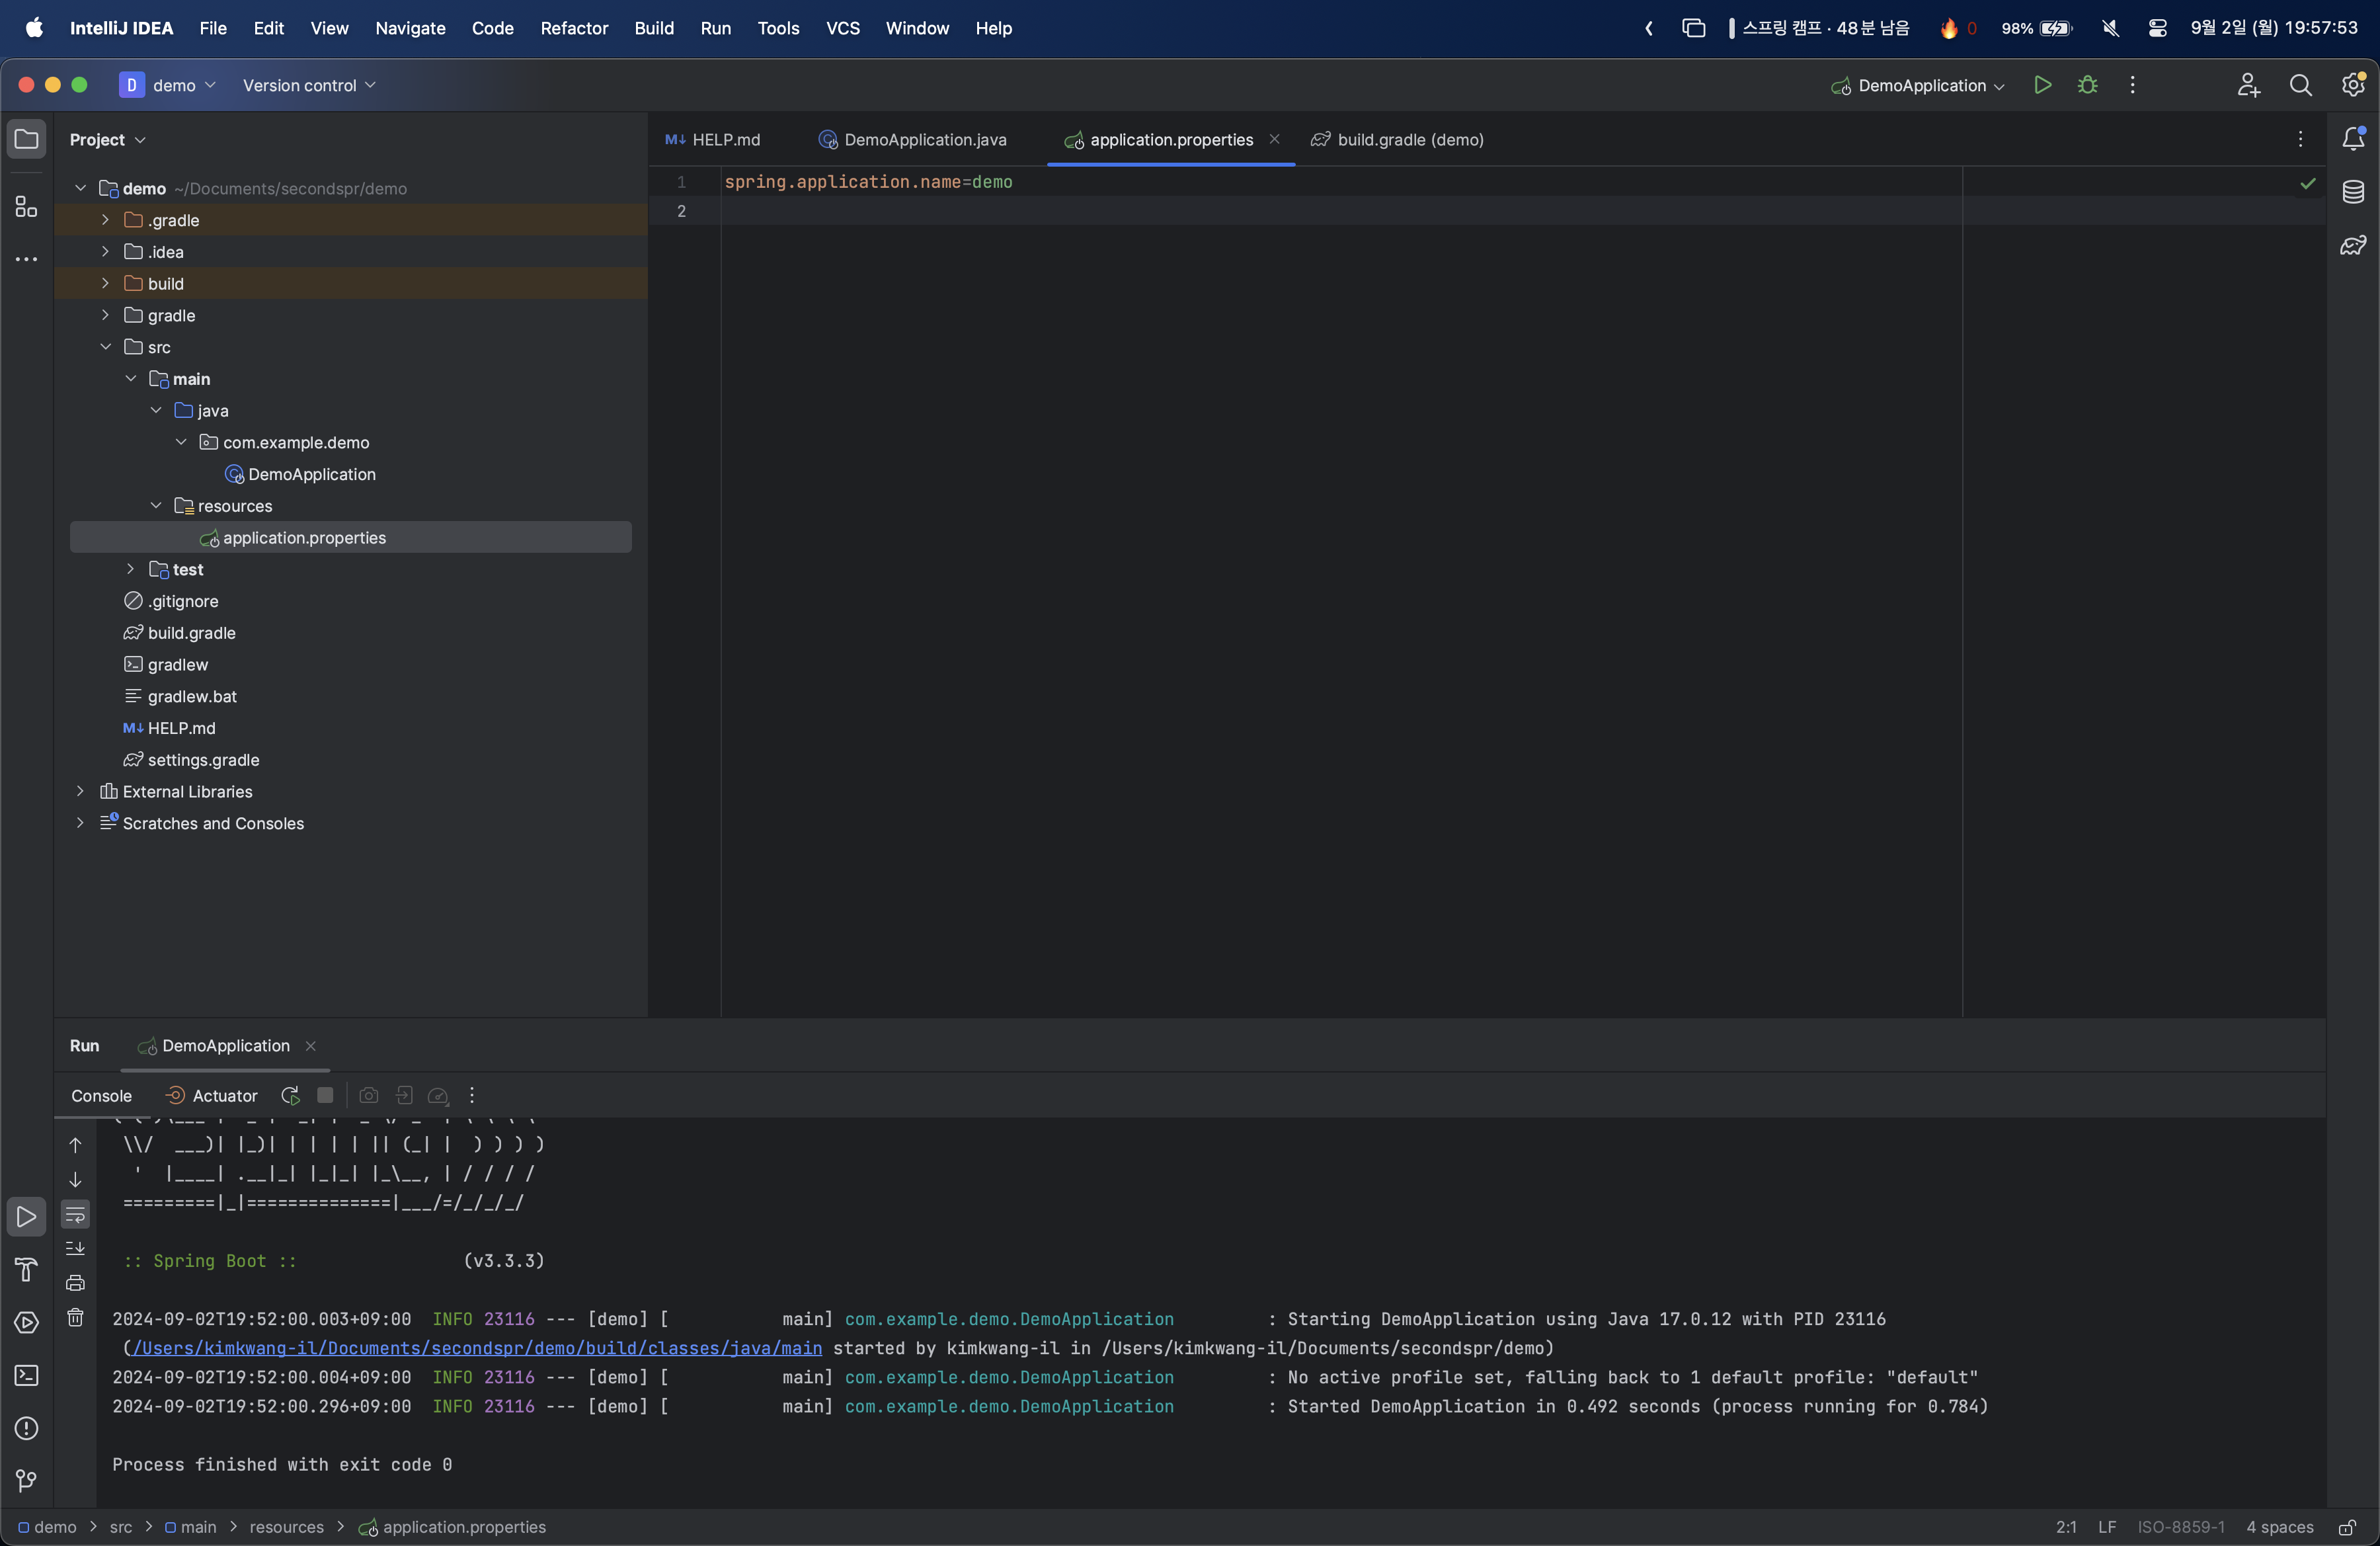Rerun DemoApplication in console toolbar
This screenshot has width=2380, height=1546.
pos(290,1096)
